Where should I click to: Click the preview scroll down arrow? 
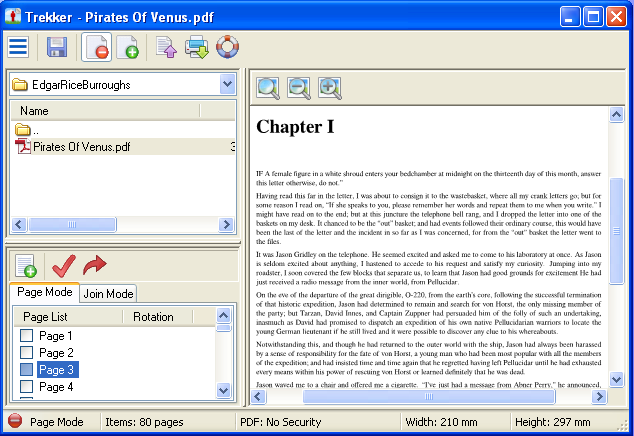tap(616, 379)
